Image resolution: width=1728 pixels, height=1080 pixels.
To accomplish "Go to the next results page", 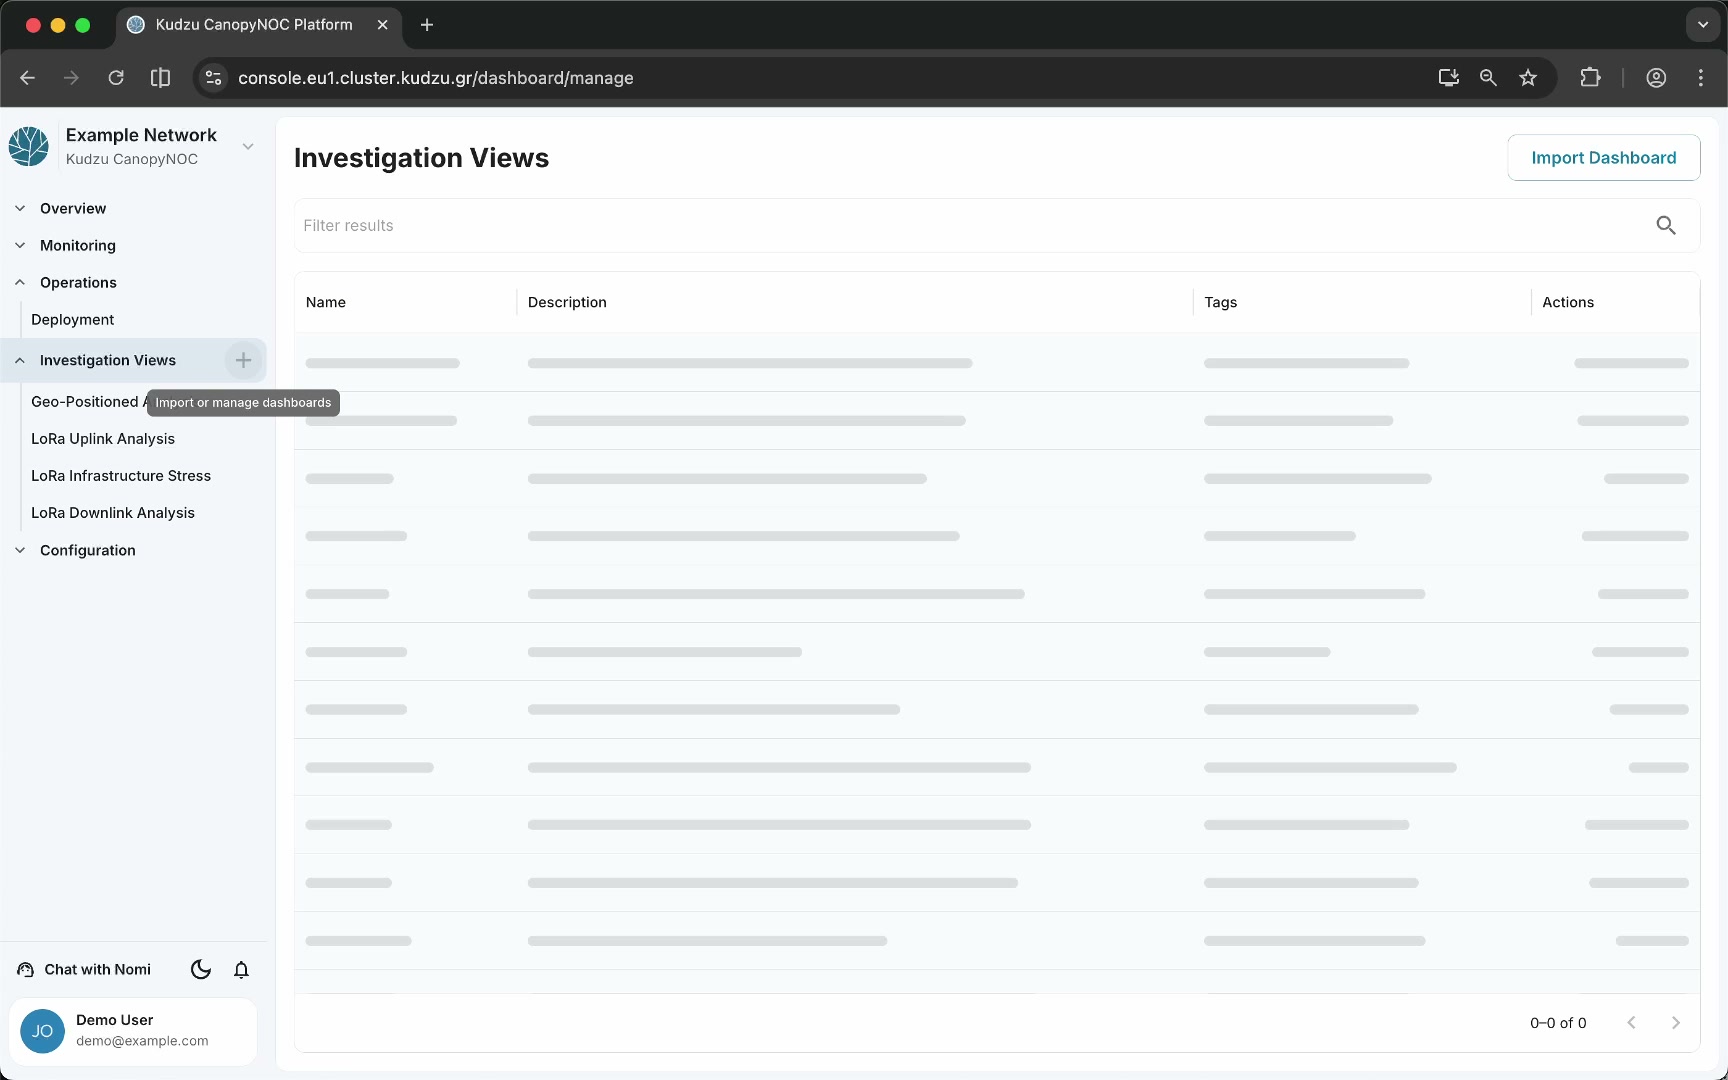I will coord(1676,1022).
